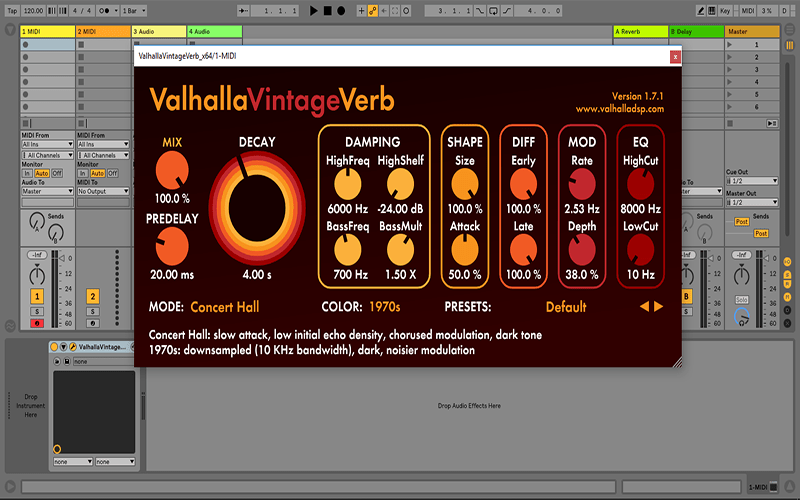Toggle the ValhallaVintageVerb device activator
Image resolution: width=800 pixels, height=500 pixels.
(x=54, y=347)
